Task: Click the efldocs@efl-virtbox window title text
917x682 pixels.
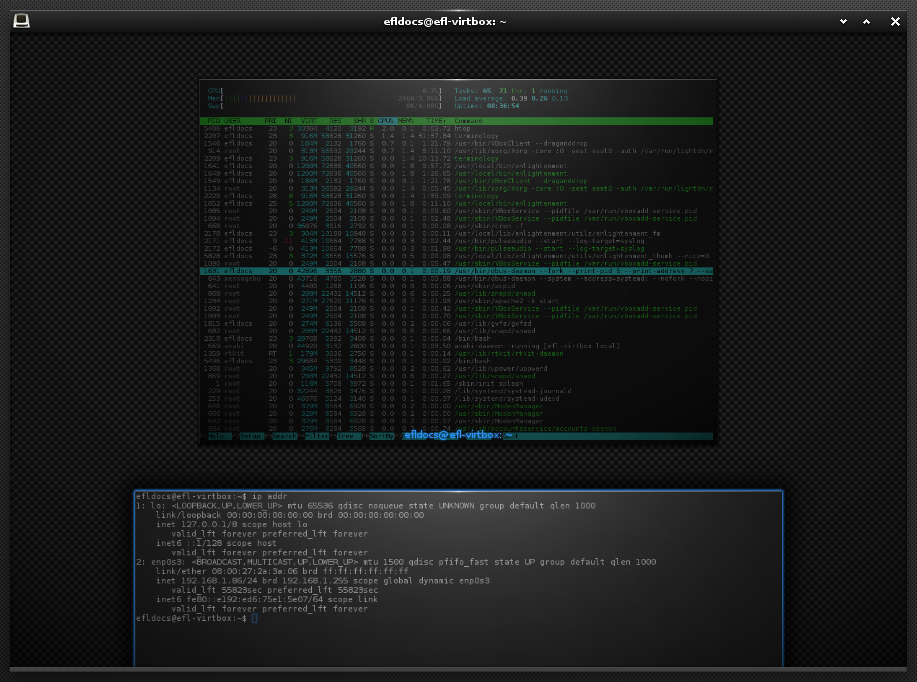Action: 445,22
